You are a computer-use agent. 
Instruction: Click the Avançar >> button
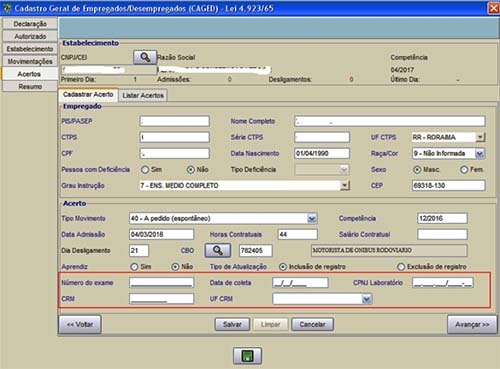(472, 324)
